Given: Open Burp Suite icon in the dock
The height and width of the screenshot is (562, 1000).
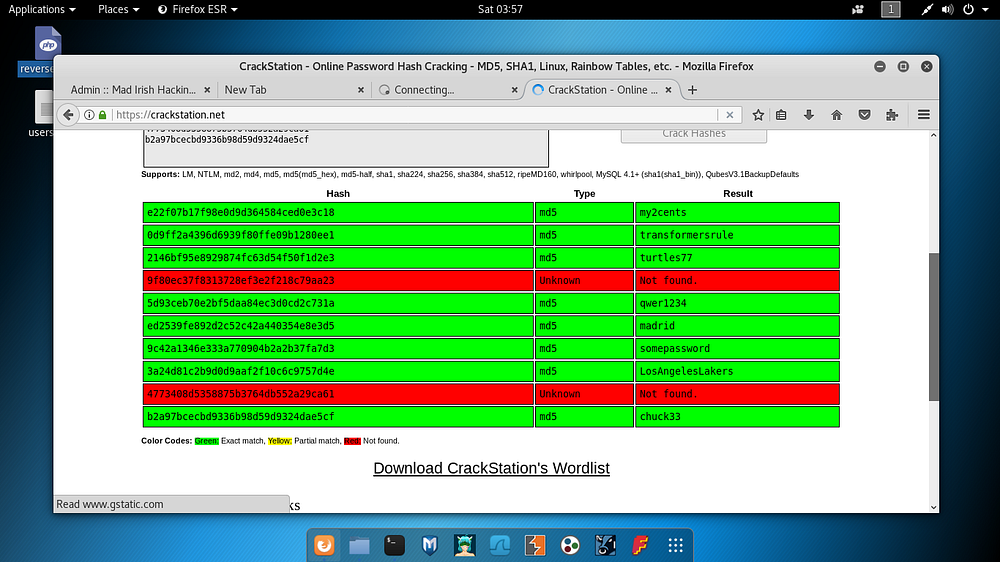Looking at the screenshot, I should coord(535,545).
